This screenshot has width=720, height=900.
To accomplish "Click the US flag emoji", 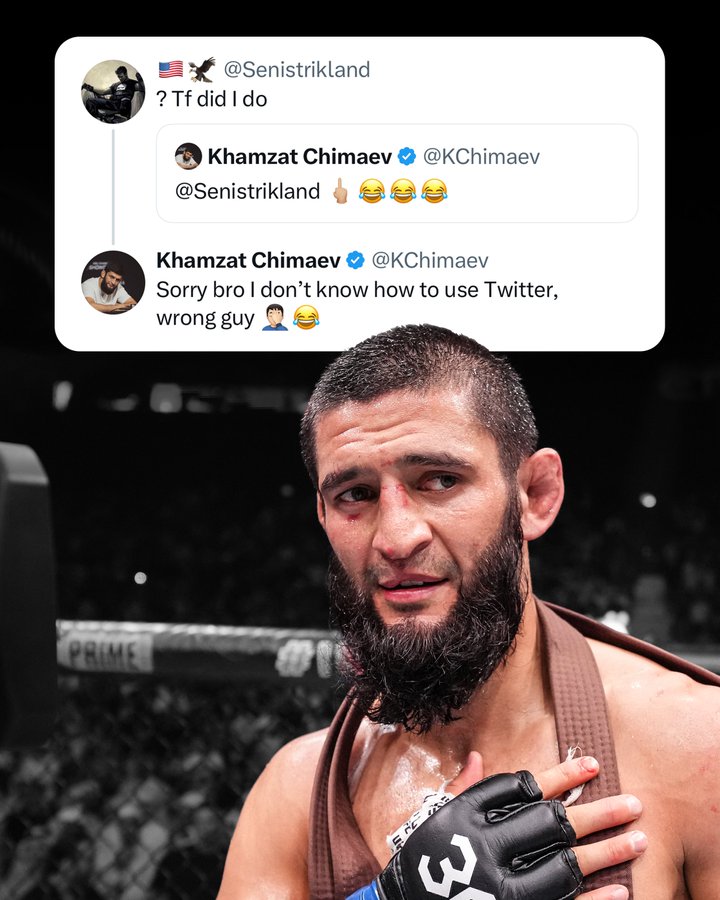I will tap(171, 69).
